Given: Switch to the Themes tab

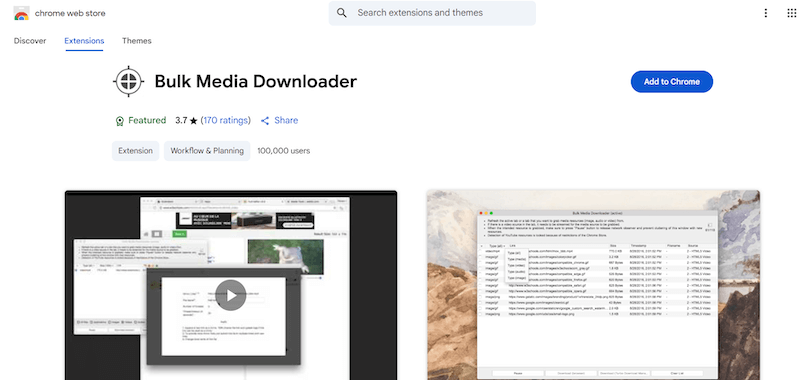Looking at the screenshot, I should tap(137, 41).
